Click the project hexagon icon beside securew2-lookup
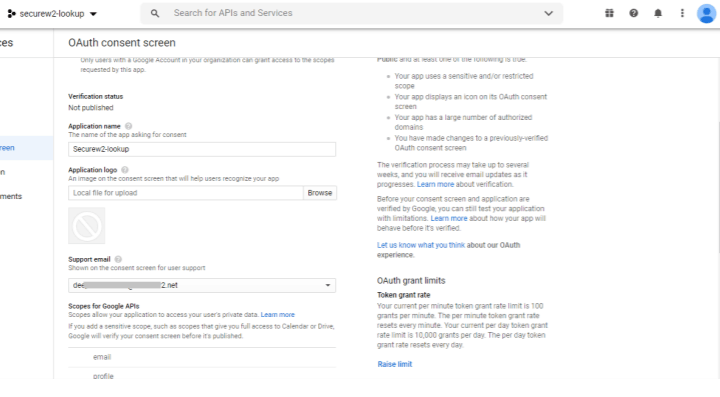720x397 pixels. (12, 14)
